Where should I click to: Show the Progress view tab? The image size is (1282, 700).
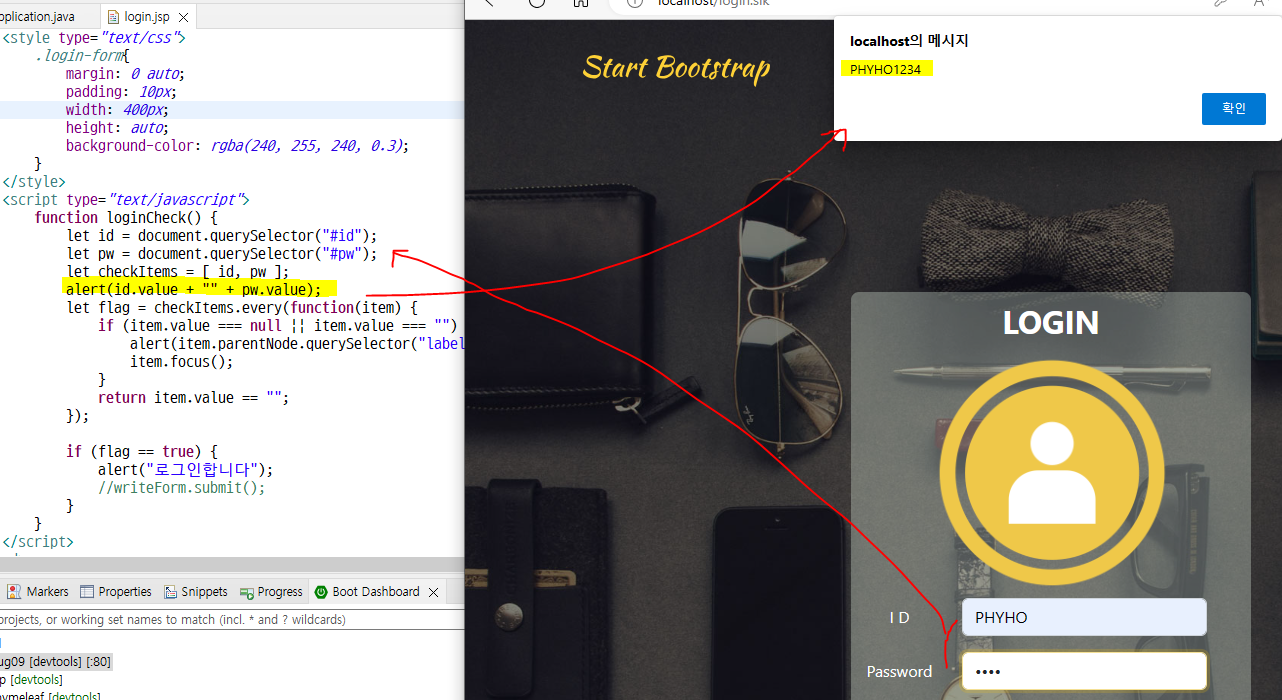[x=271, y=592]
